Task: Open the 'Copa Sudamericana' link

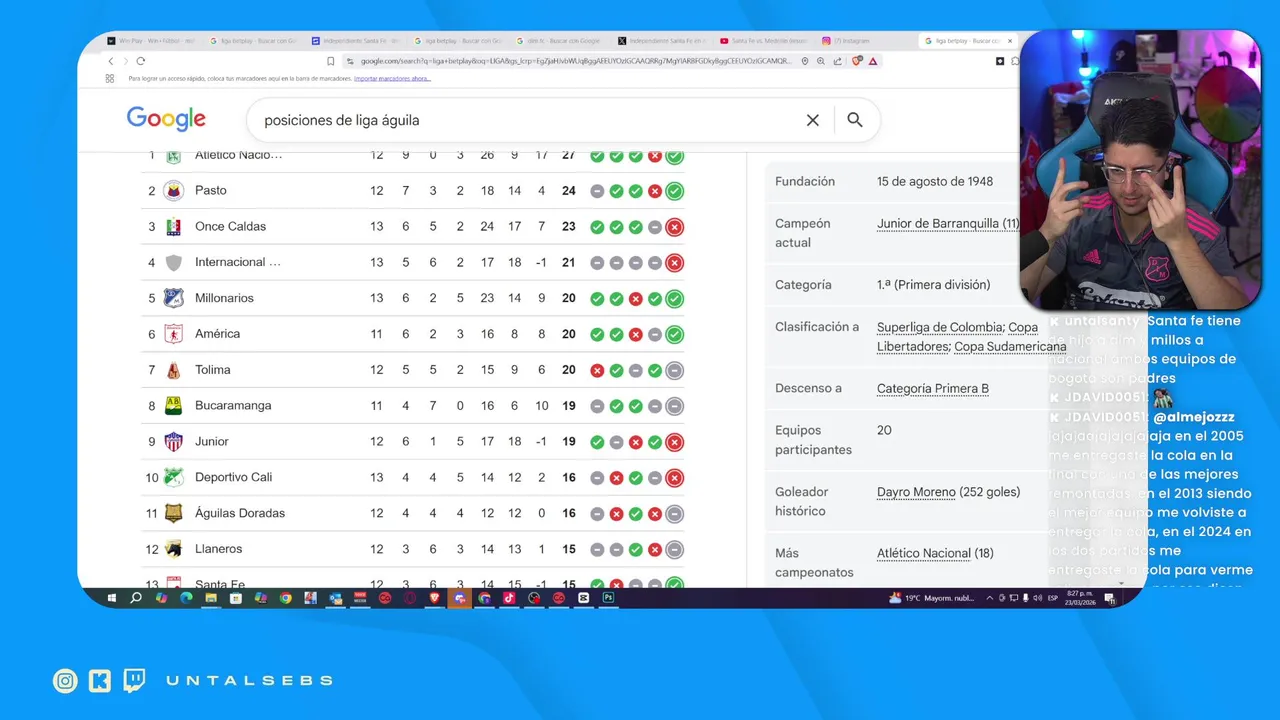Action: point(1010,347)
